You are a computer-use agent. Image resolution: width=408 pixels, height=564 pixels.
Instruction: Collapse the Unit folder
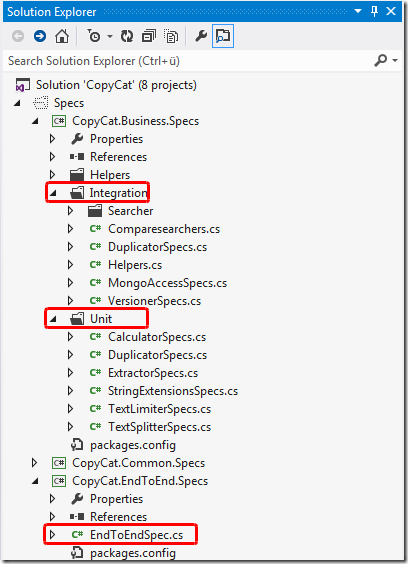tap(53, 319)
